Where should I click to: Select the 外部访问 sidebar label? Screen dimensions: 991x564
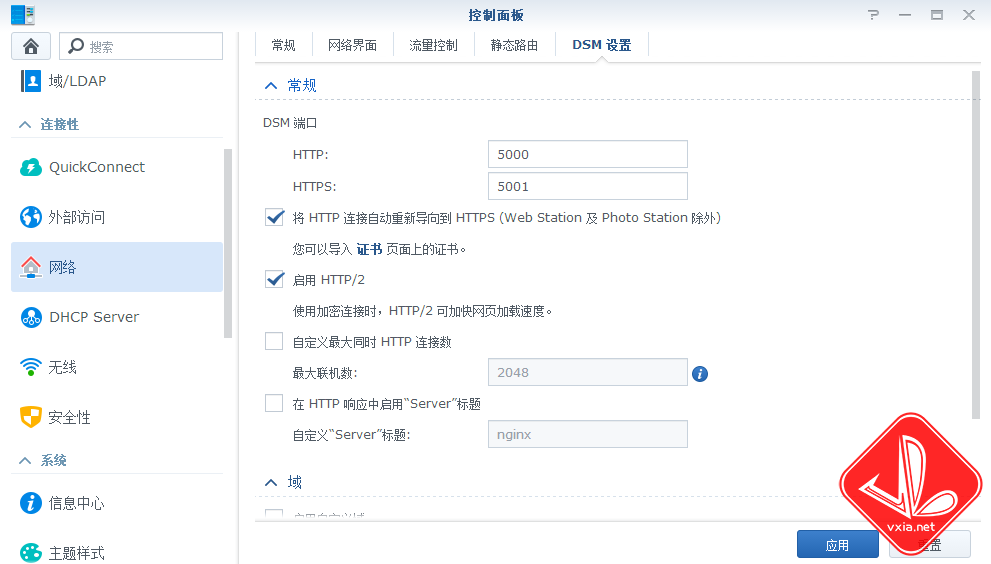[76, 217]
